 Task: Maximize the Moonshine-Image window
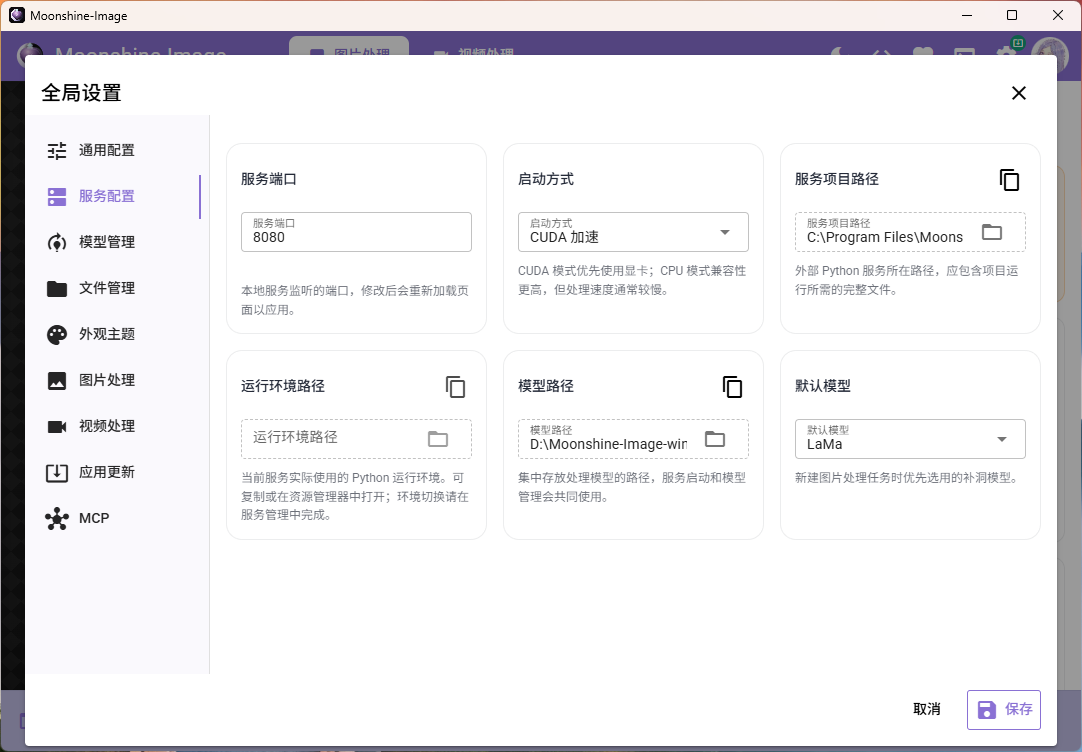(x=1012, y=15)
